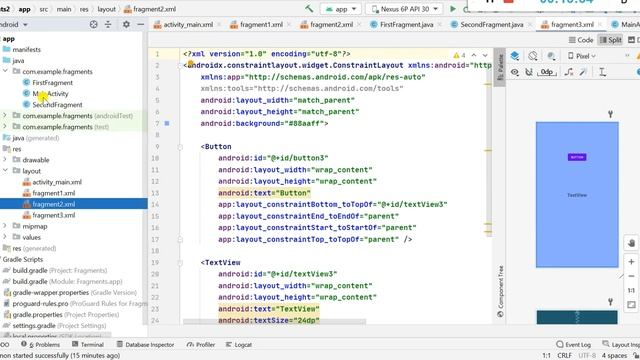Click the #88aaff color swatch in gutter

[x=167, y=123]
